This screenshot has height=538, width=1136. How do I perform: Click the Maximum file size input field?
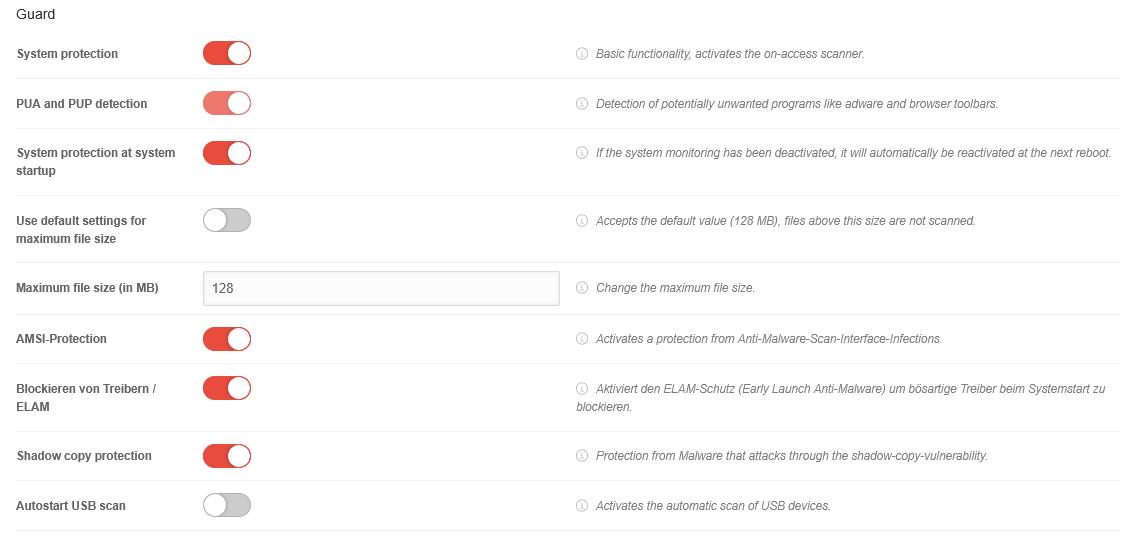(380, 288)
